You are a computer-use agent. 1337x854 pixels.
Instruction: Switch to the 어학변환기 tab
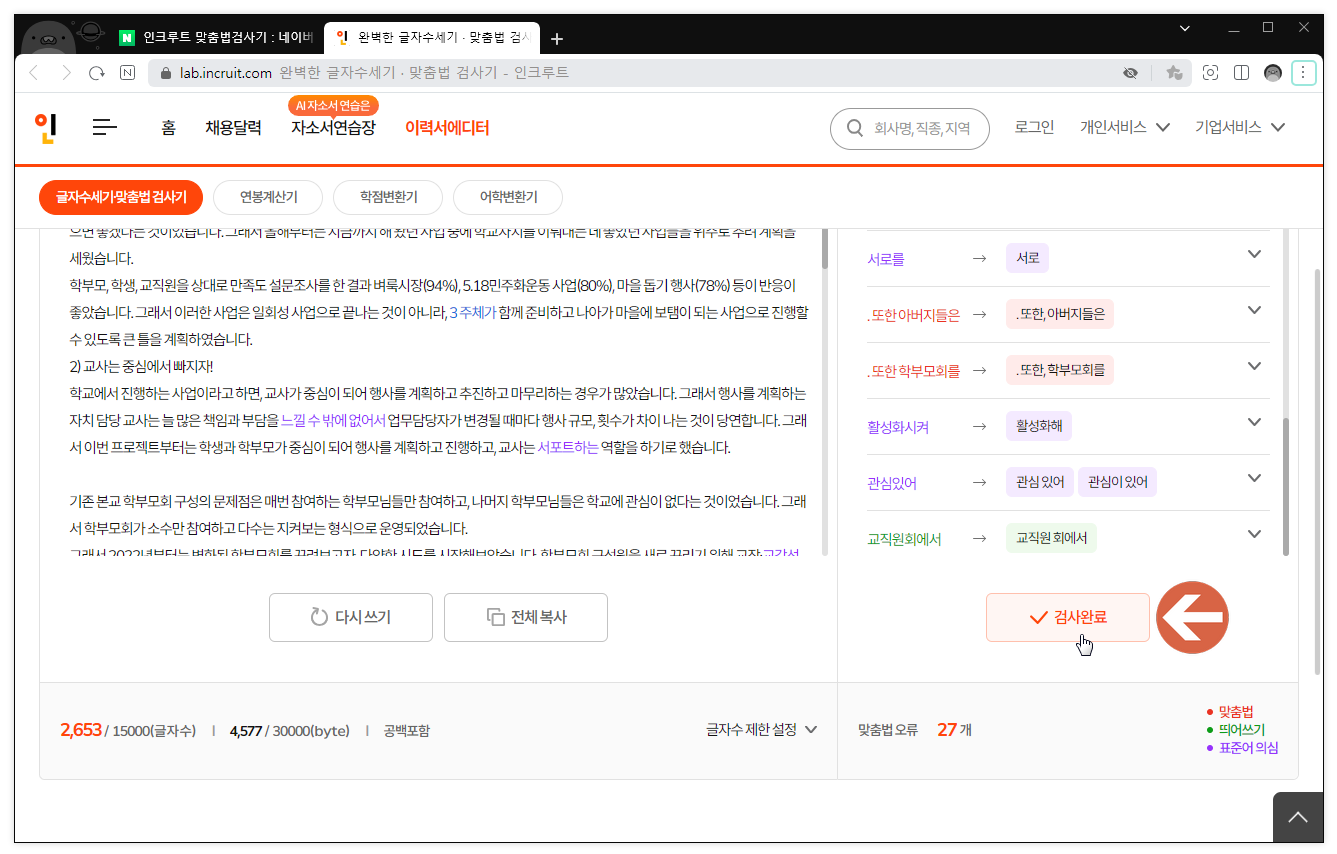click(x=508, y=197)
